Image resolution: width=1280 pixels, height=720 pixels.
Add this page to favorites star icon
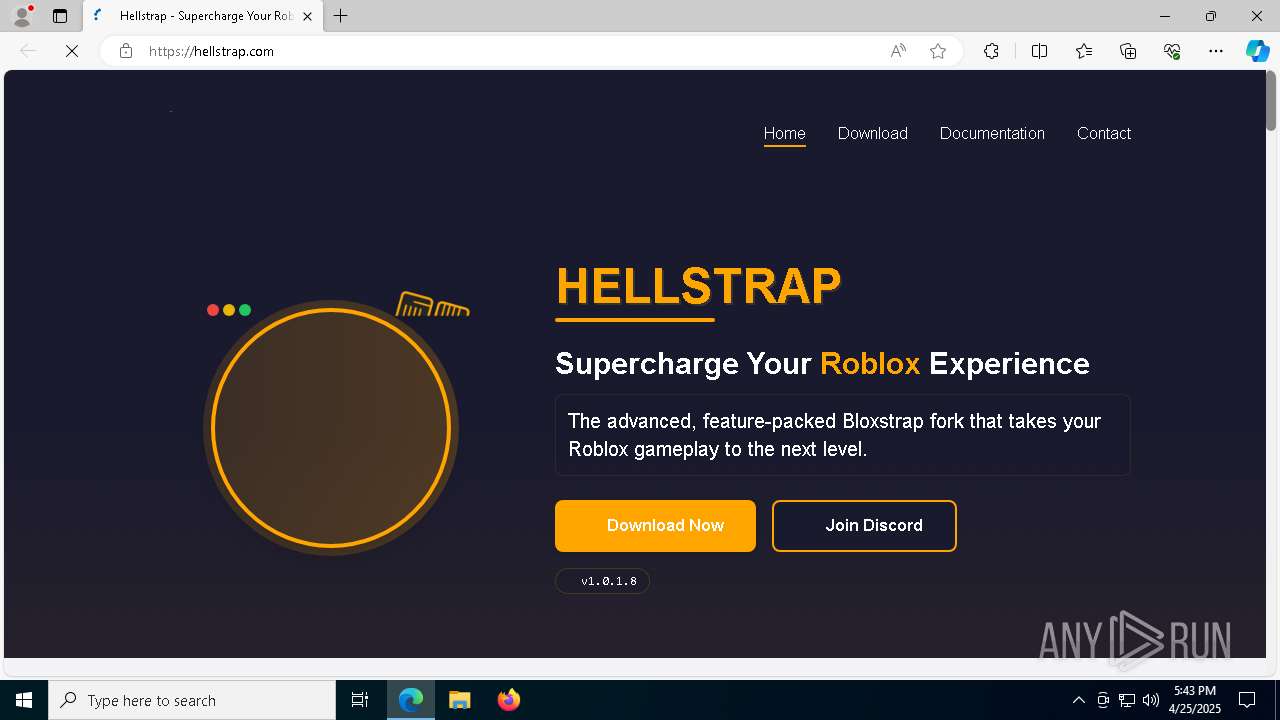(x=938, y=51)
